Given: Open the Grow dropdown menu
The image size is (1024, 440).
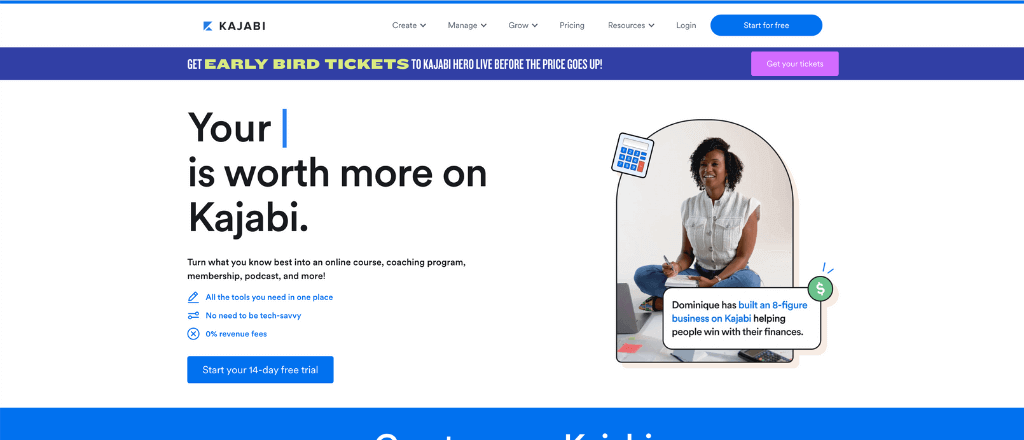Looking at the screenshot, I should pos(523,25).
